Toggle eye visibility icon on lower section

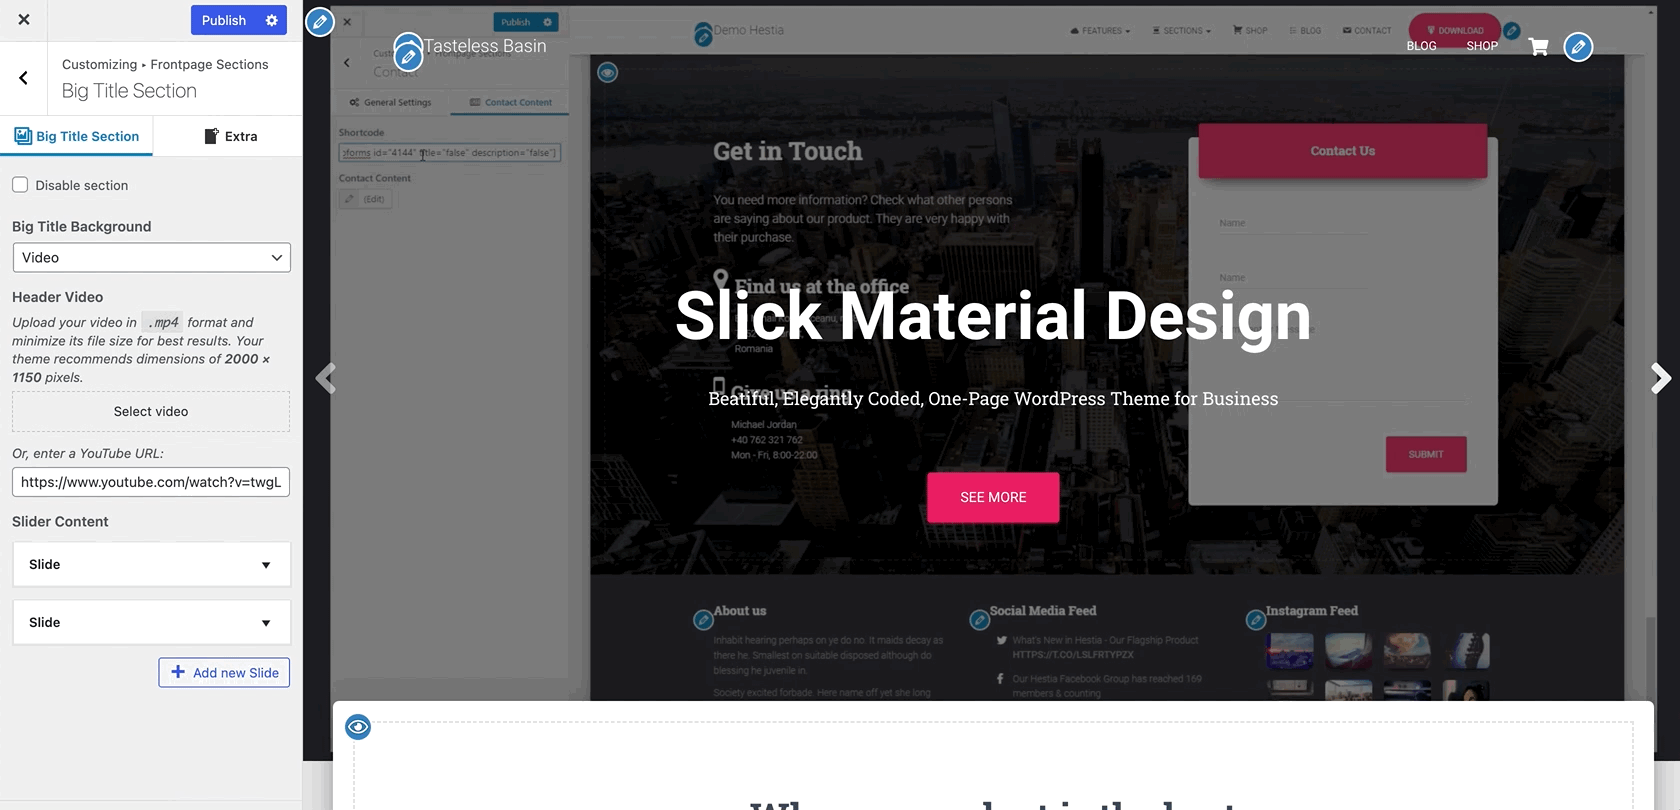click(x=358, y=727)
